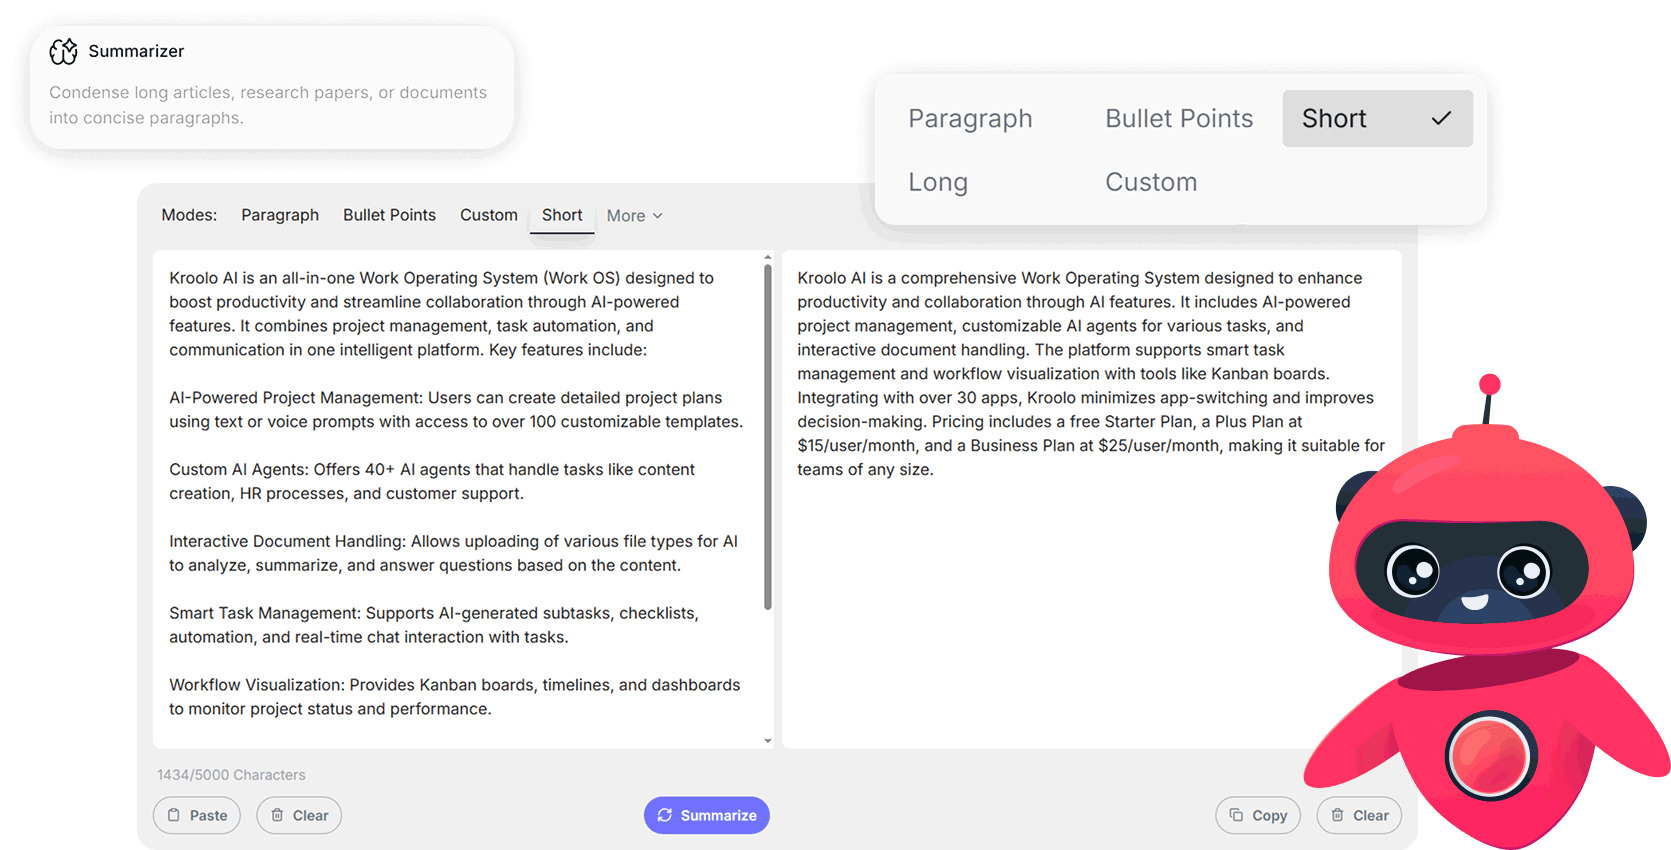Click the paste clipboard icon
The image size is (1671, 850).
pyautogui.click(x=174, y=815)
